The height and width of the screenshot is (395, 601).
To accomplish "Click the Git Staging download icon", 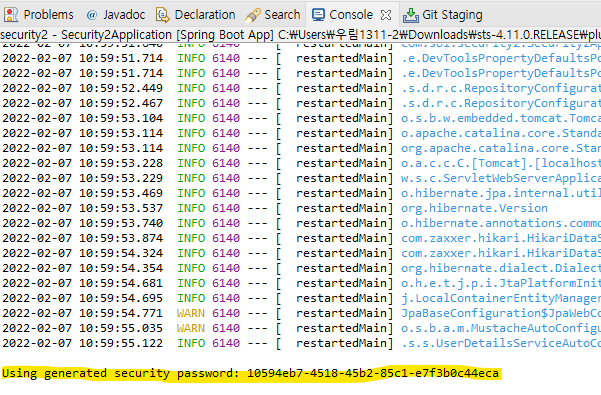I will [x=411, y=15].
